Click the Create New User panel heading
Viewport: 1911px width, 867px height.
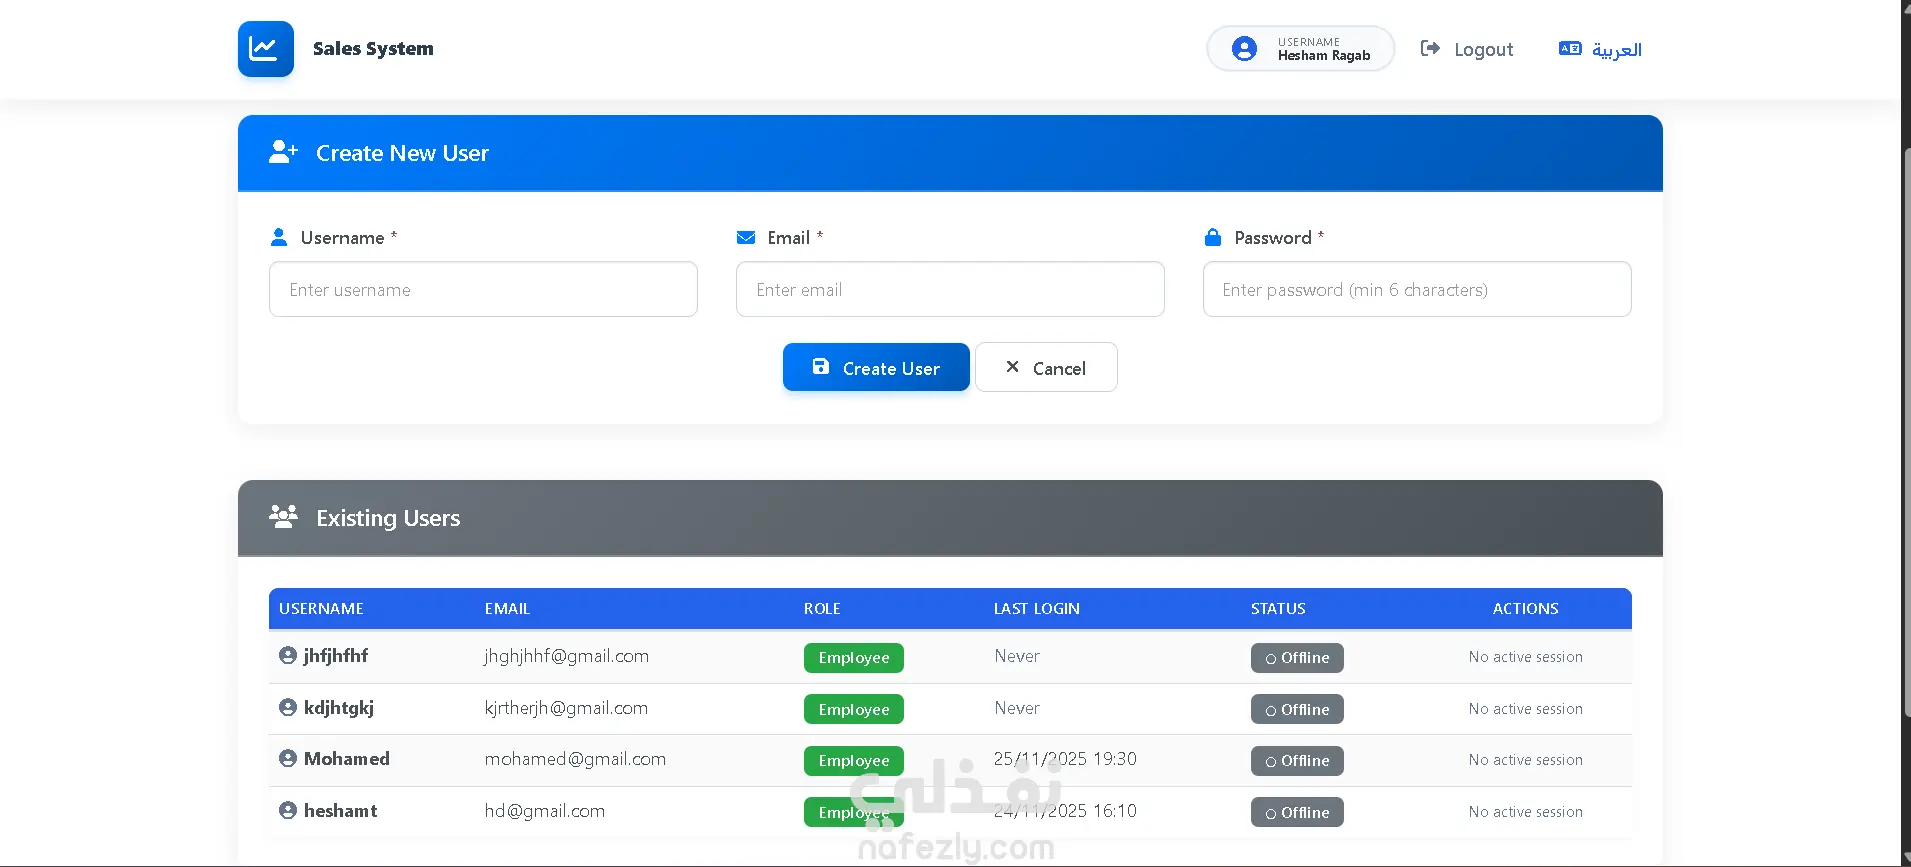402,153
